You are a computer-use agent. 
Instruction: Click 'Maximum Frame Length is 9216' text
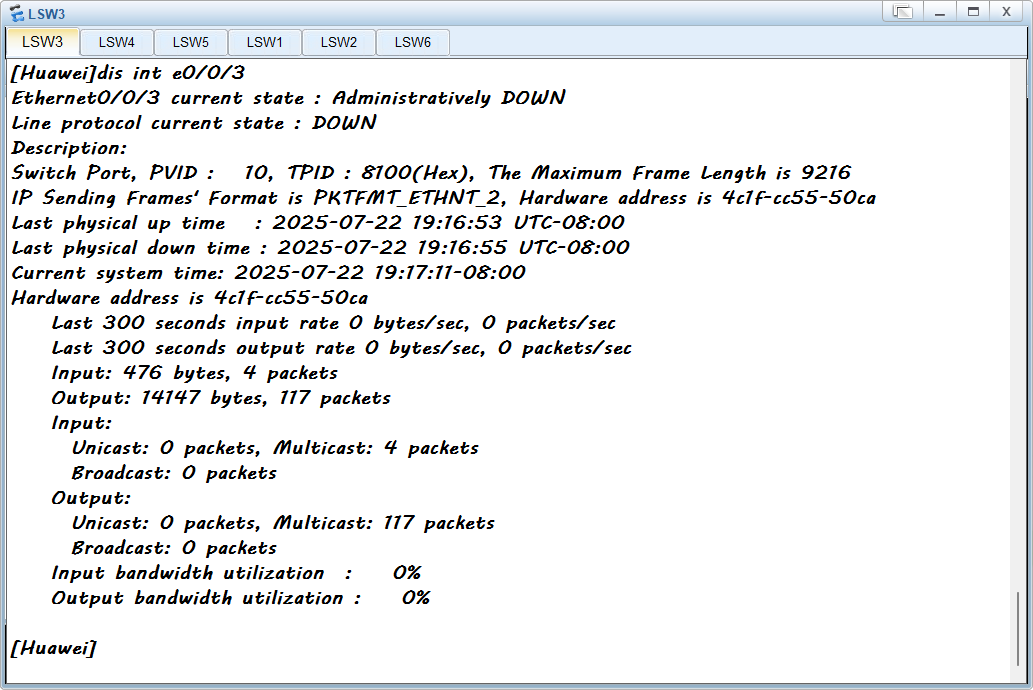point(692,173)
